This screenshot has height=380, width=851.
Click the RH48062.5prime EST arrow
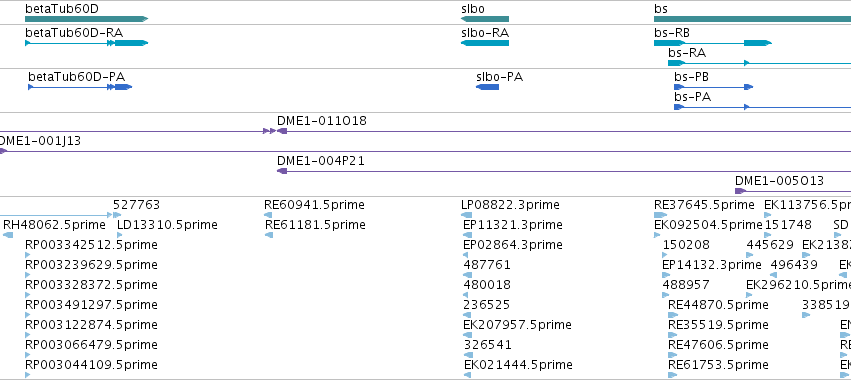(8, 235)
